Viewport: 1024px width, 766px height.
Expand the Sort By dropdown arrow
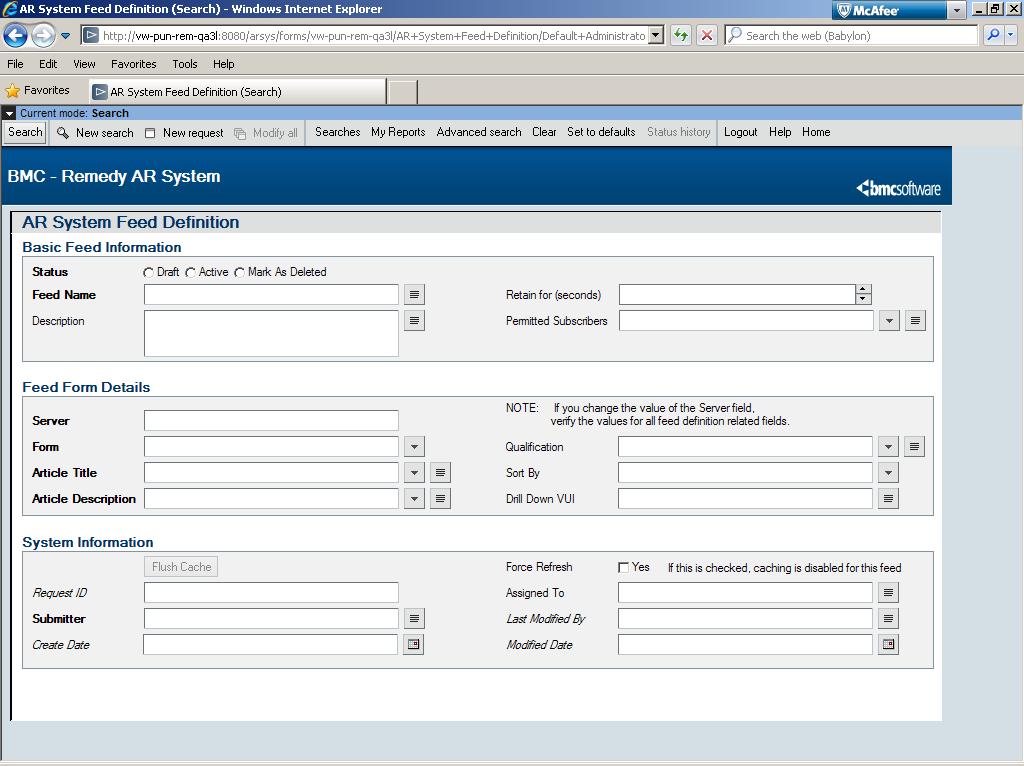coord(888,473)
